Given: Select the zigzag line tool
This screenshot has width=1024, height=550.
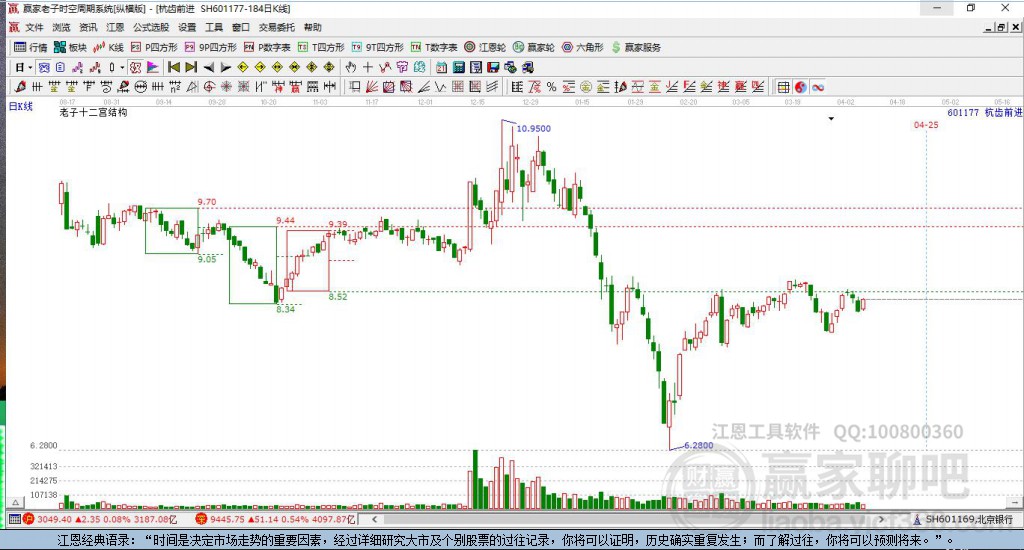Looking at the screenshot, I should 441,87.
